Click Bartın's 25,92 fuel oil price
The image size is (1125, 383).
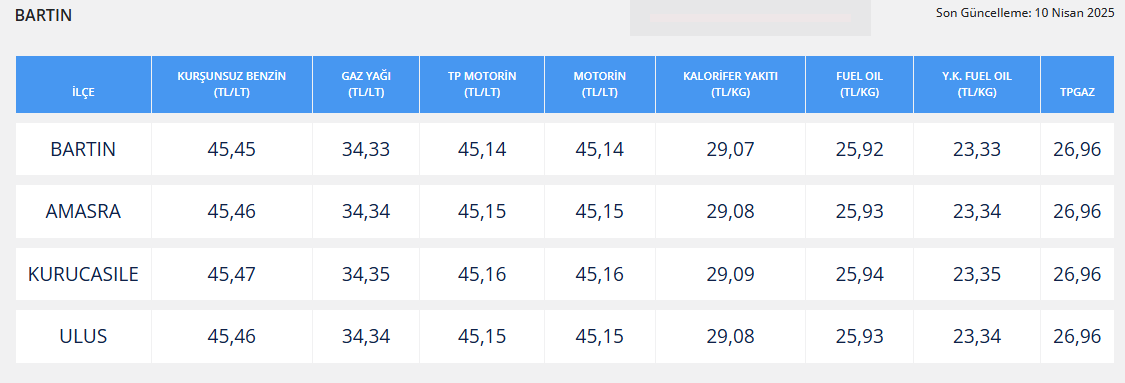coord(860,149)
